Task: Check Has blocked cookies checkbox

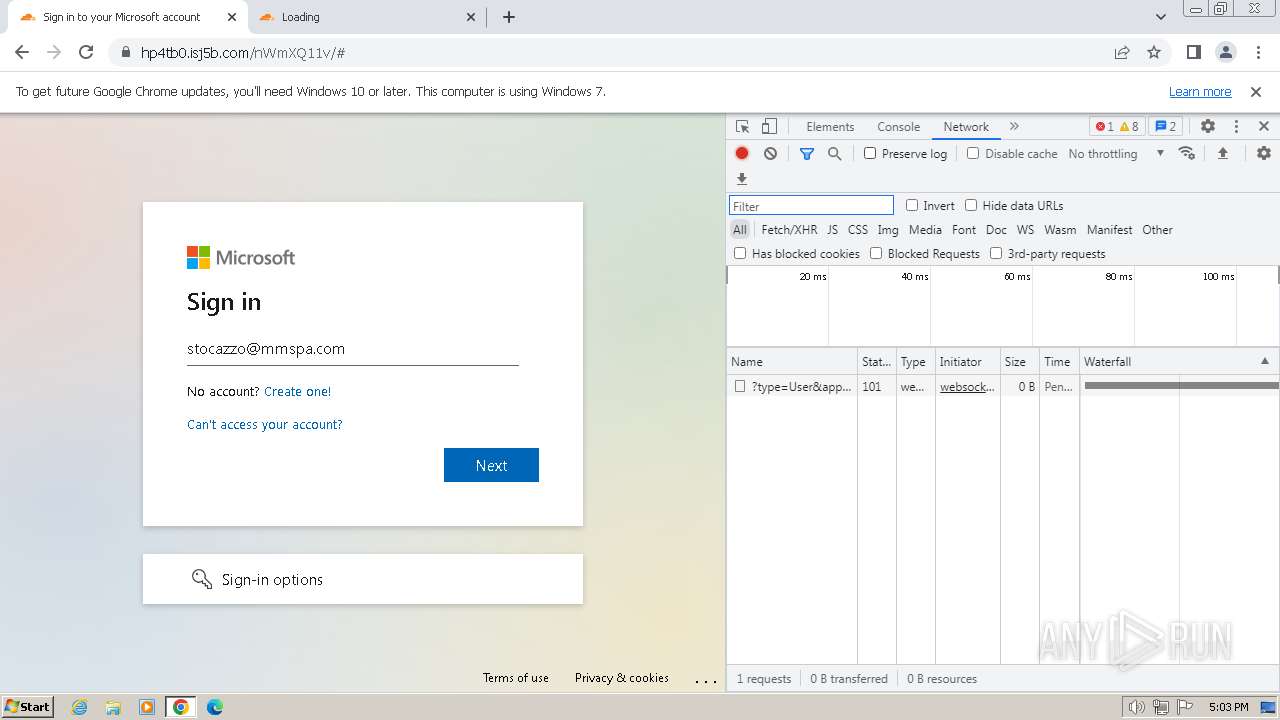Action: [740, 253]
